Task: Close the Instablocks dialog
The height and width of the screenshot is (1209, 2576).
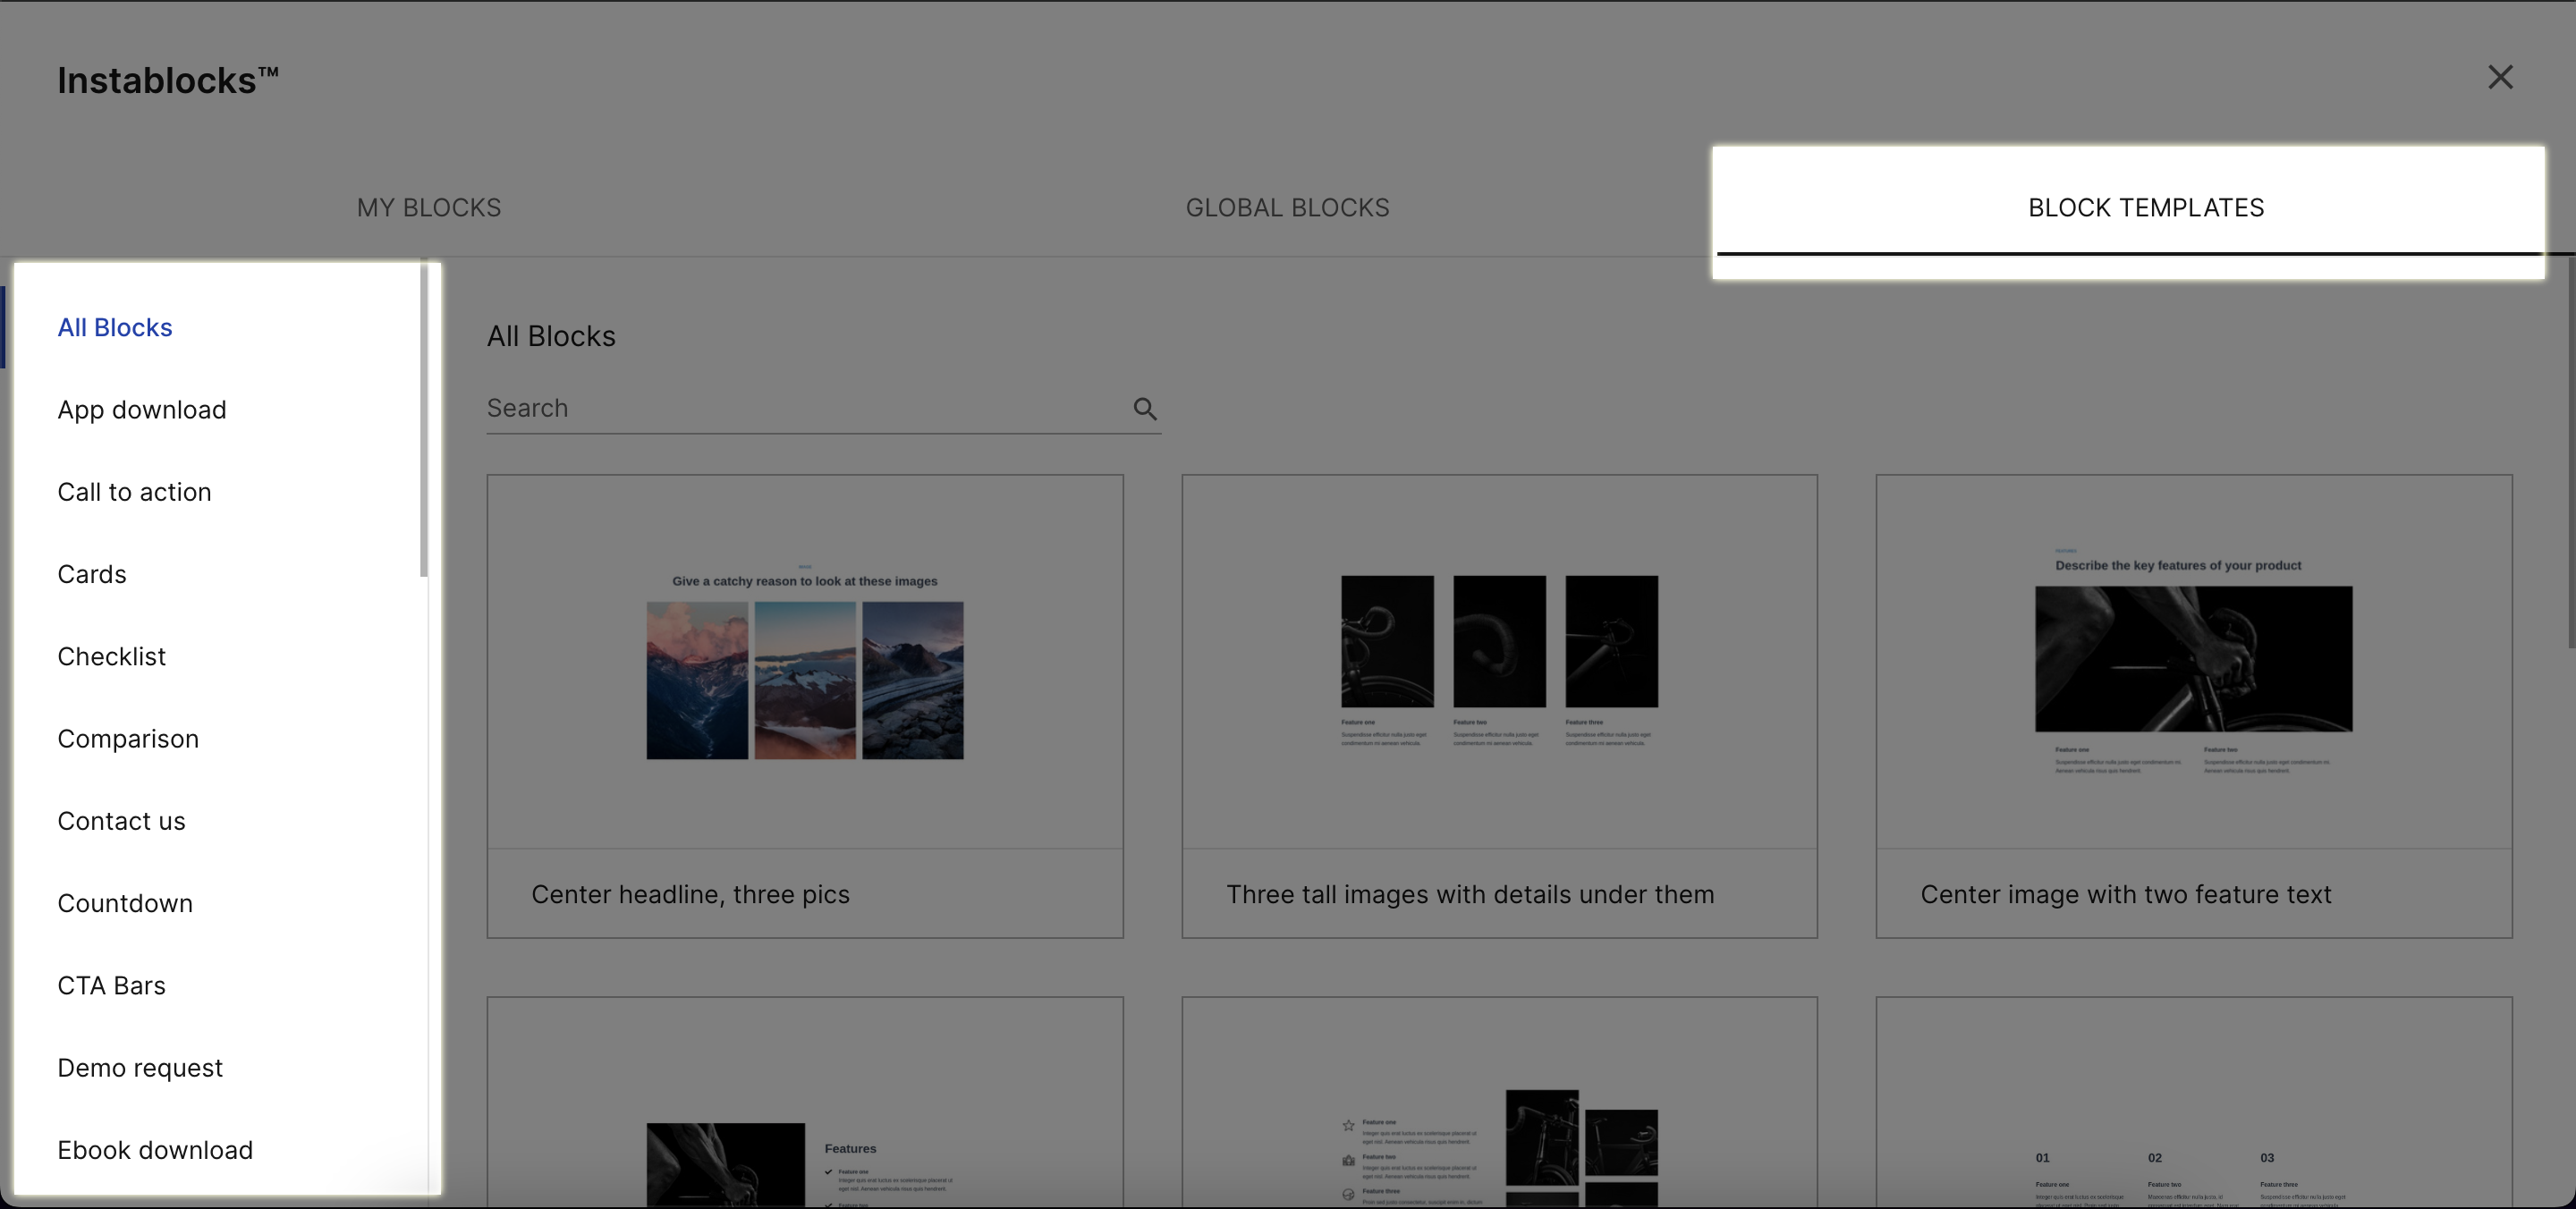Action: coord(2500,77)
